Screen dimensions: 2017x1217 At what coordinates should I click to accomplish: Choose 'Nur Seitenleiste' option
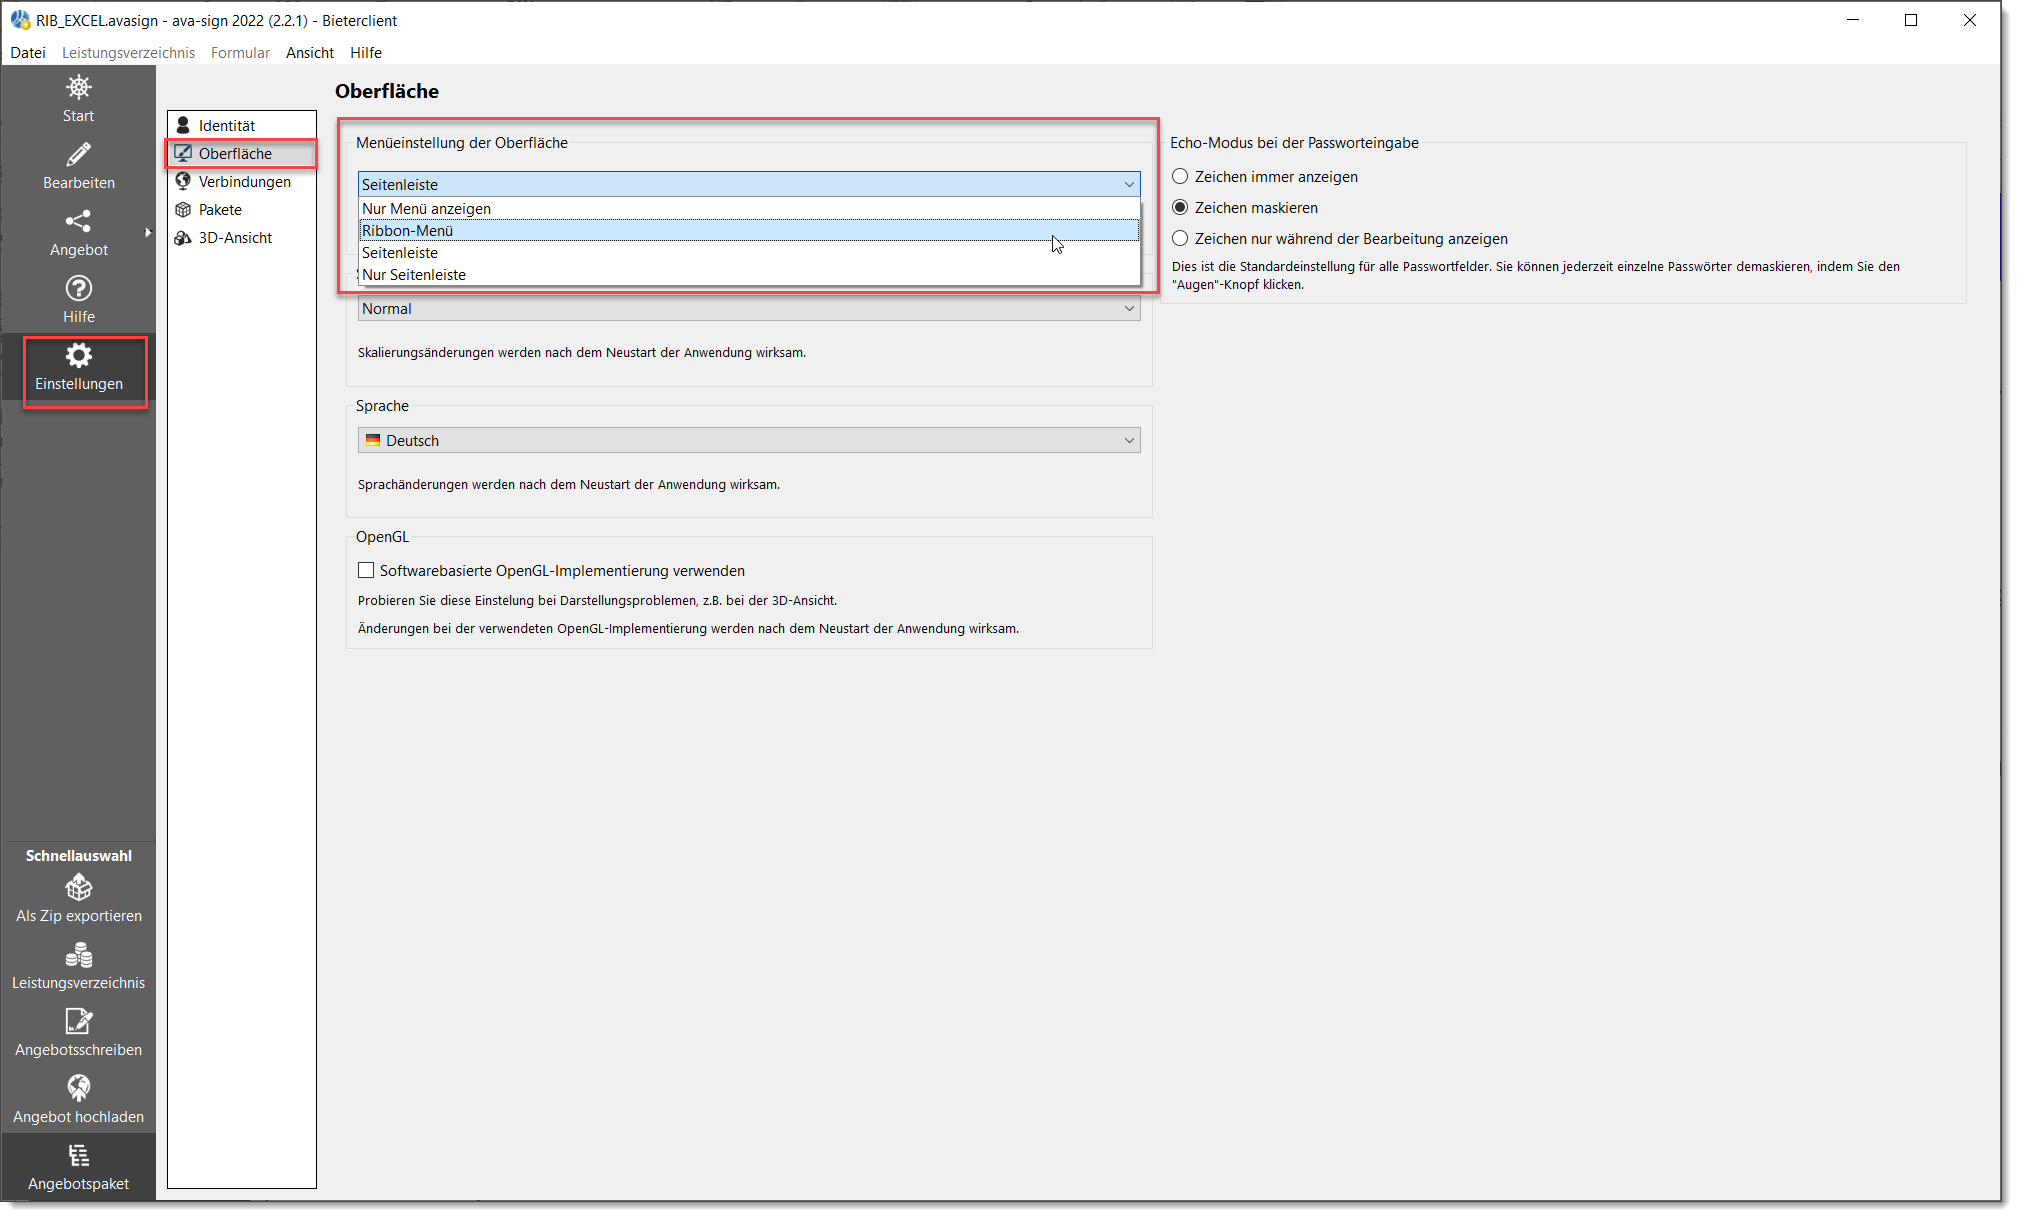coord(749,274)
